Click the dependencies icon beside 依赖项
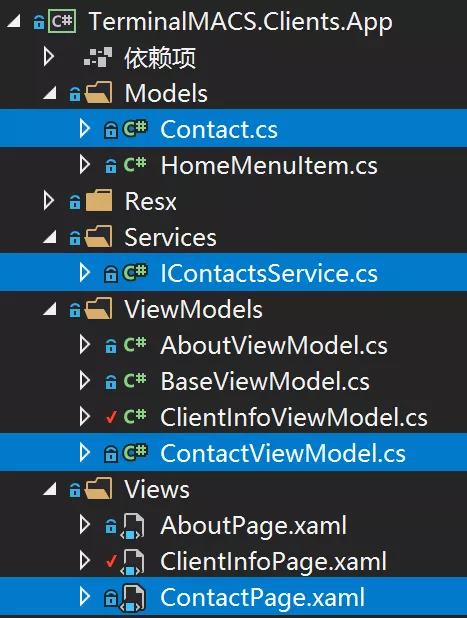 [98, 58]
